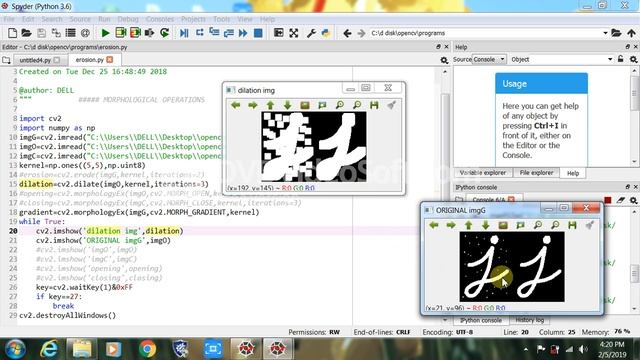The width and height of the screenshot is (640, 360).
Task: Open Preferences with the wrench icon
Action: tap(311, 33)
